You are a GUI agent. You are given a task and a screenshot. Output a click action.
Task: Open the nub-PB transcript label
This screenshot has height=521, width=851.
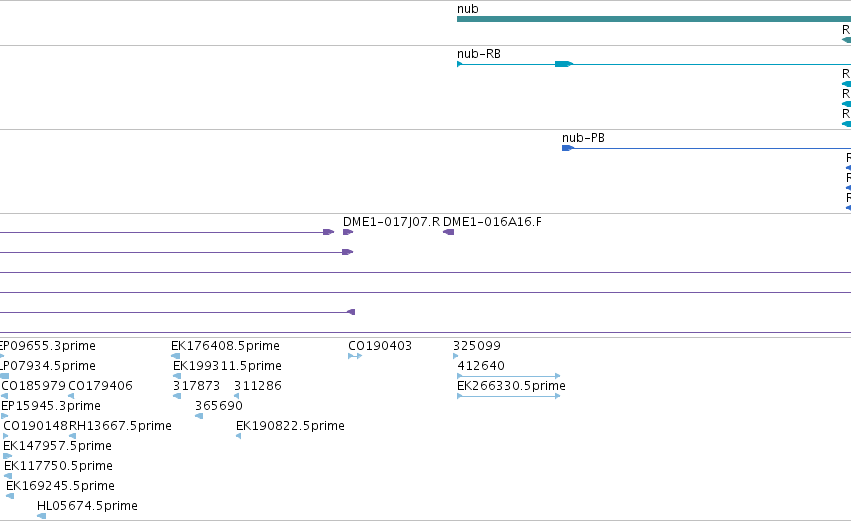coord(583,138)
